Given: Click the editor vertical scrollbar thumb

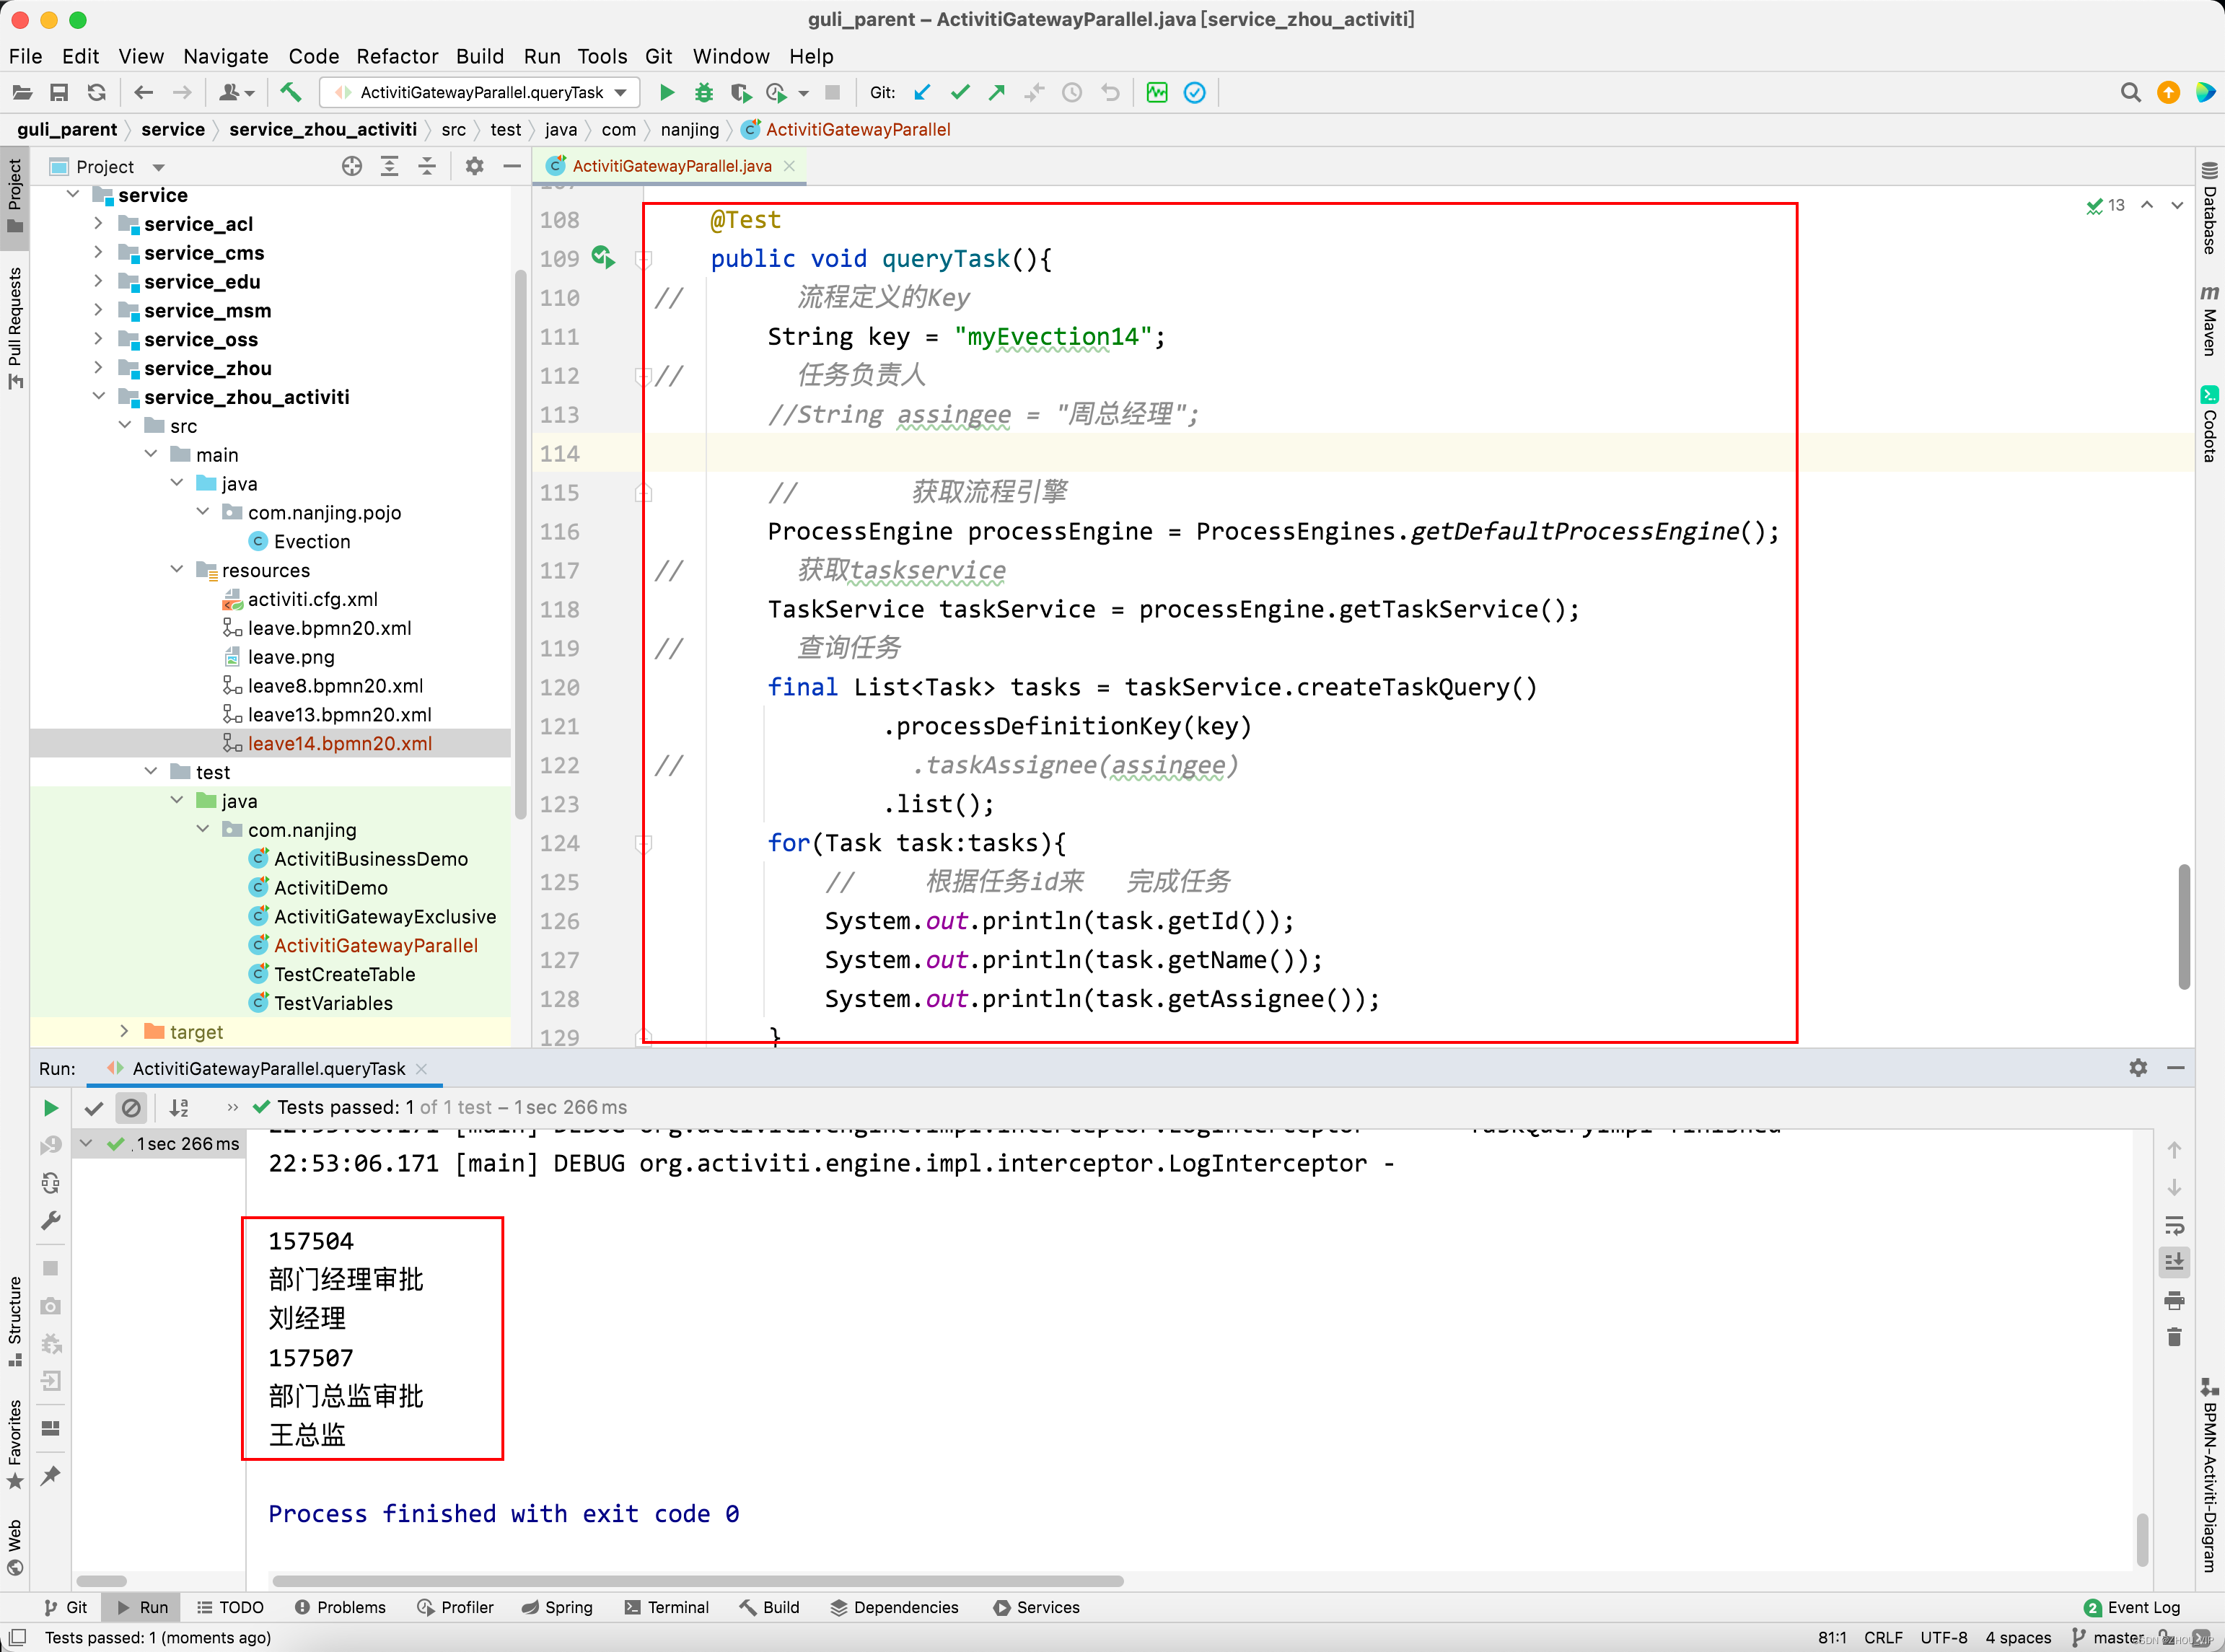Looking at the screenshot, I should point(2183,925).
